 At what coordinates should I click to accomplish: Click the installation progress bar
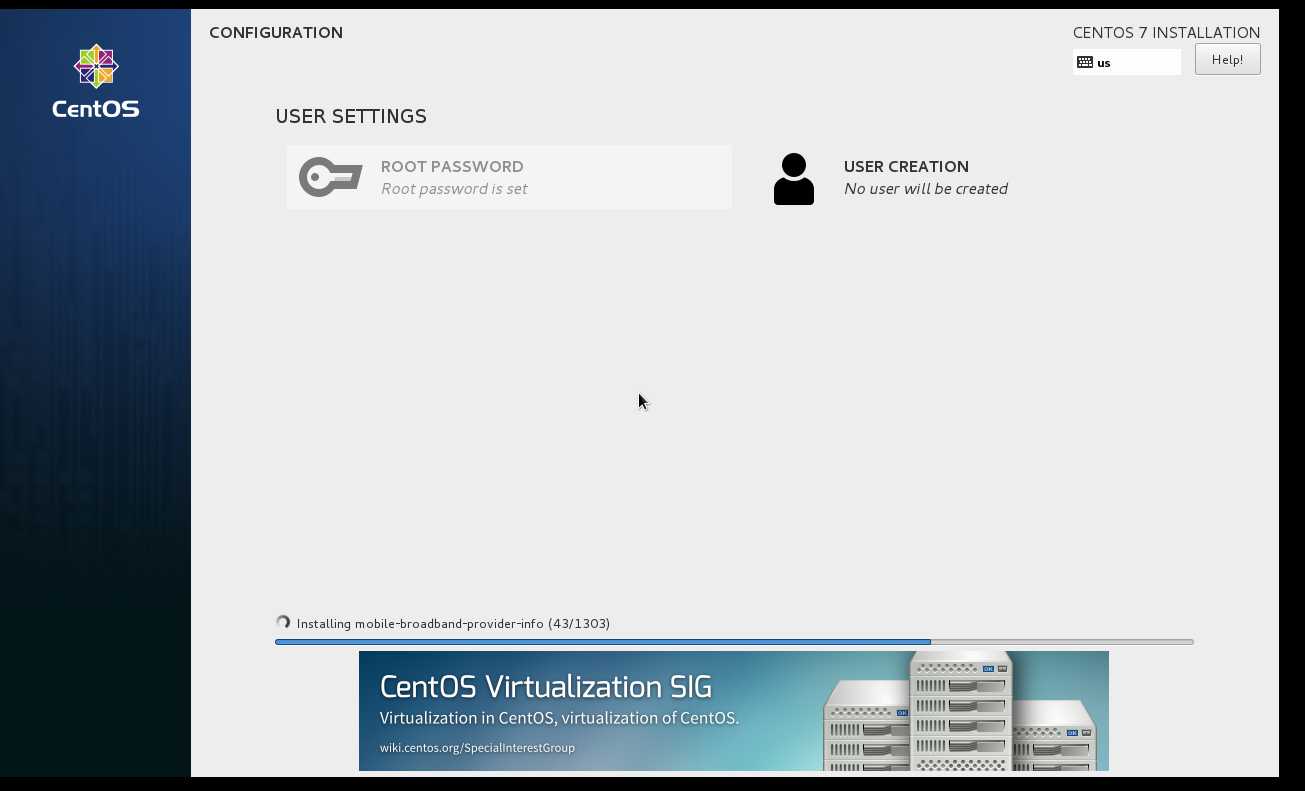click(734, 642)
